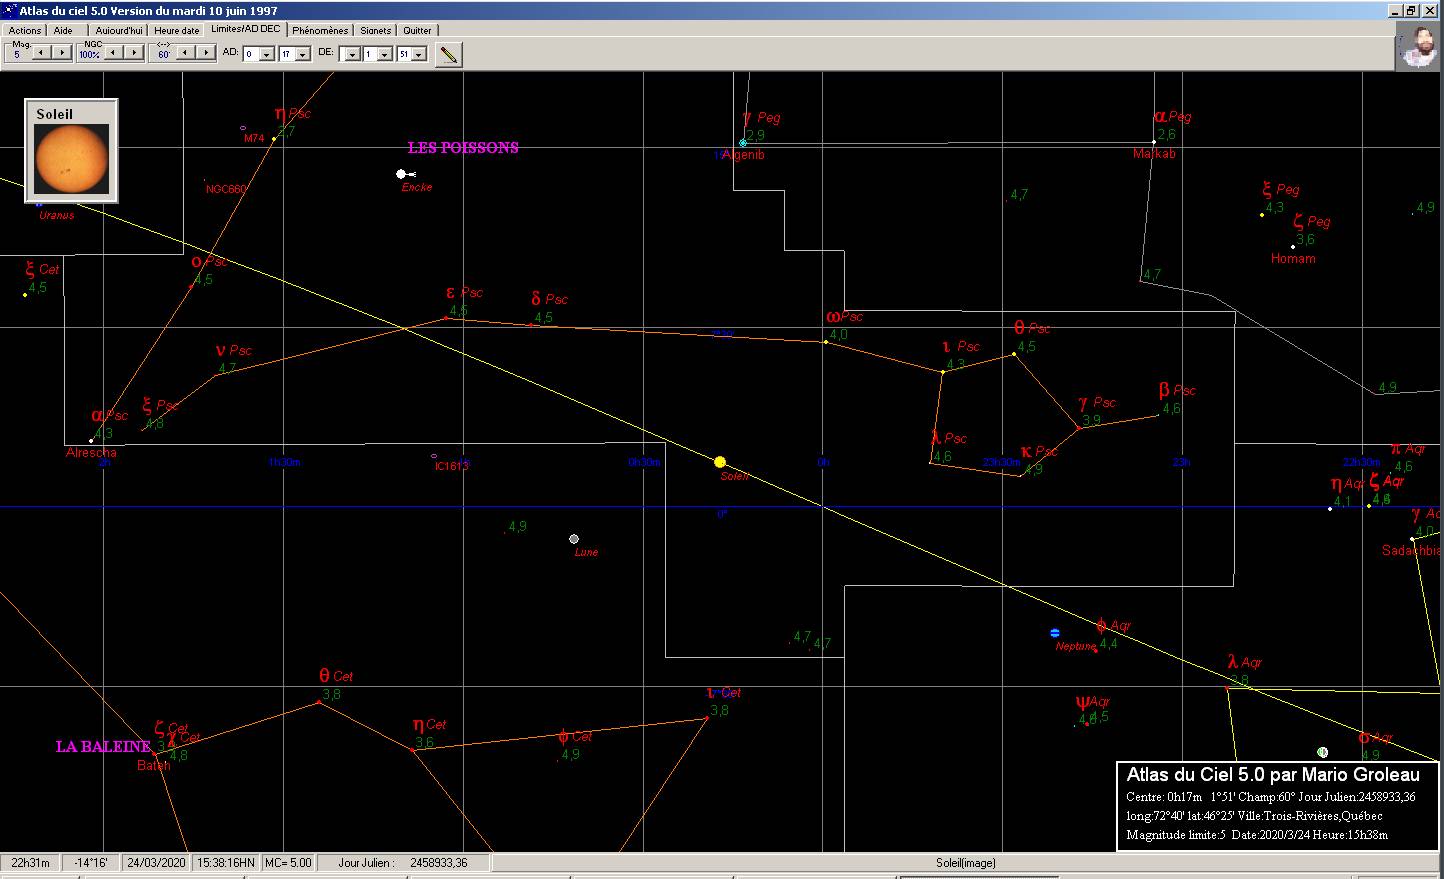Click the Atlas du Ciel 5.0 info box
This screenshot has height=879, width=1444.
coord(1279,806)
